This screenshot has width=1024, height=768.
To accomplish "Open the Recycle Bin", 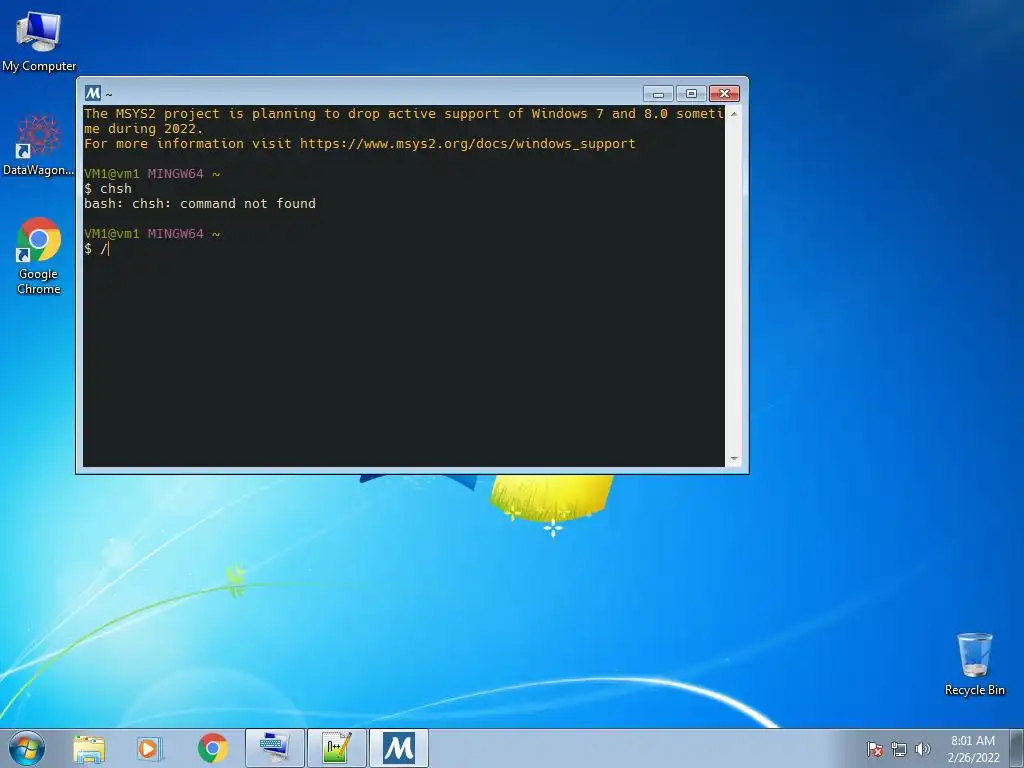I will tap(974, 664).
